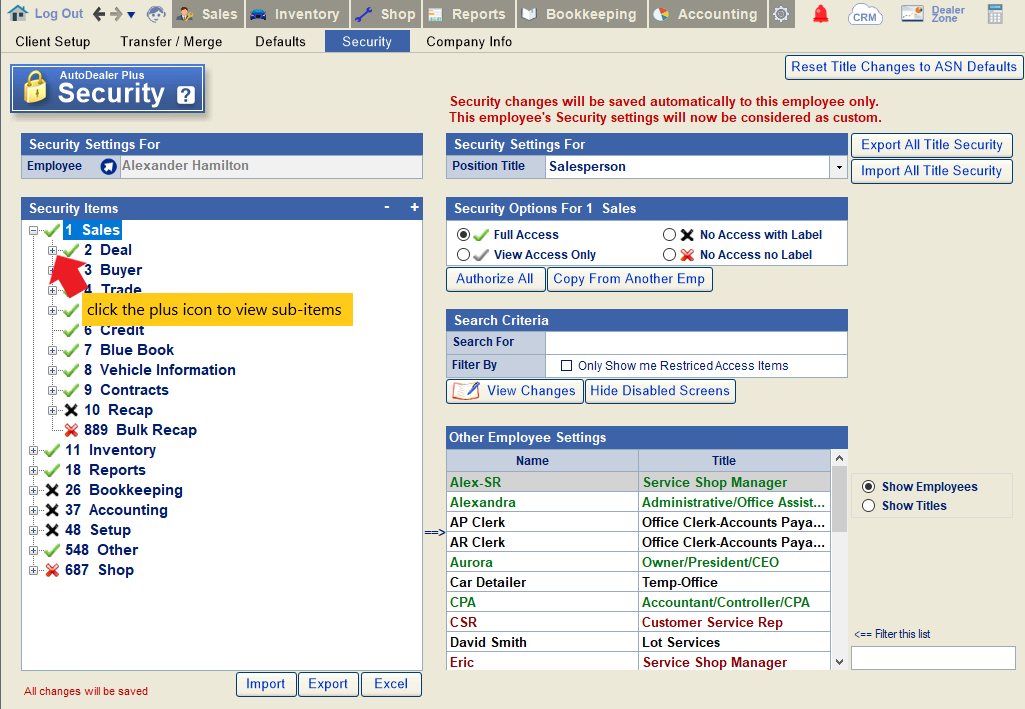Open the support agent headset icon
The height and width of the screenshot is (709, 1025).
pos(156,14)
